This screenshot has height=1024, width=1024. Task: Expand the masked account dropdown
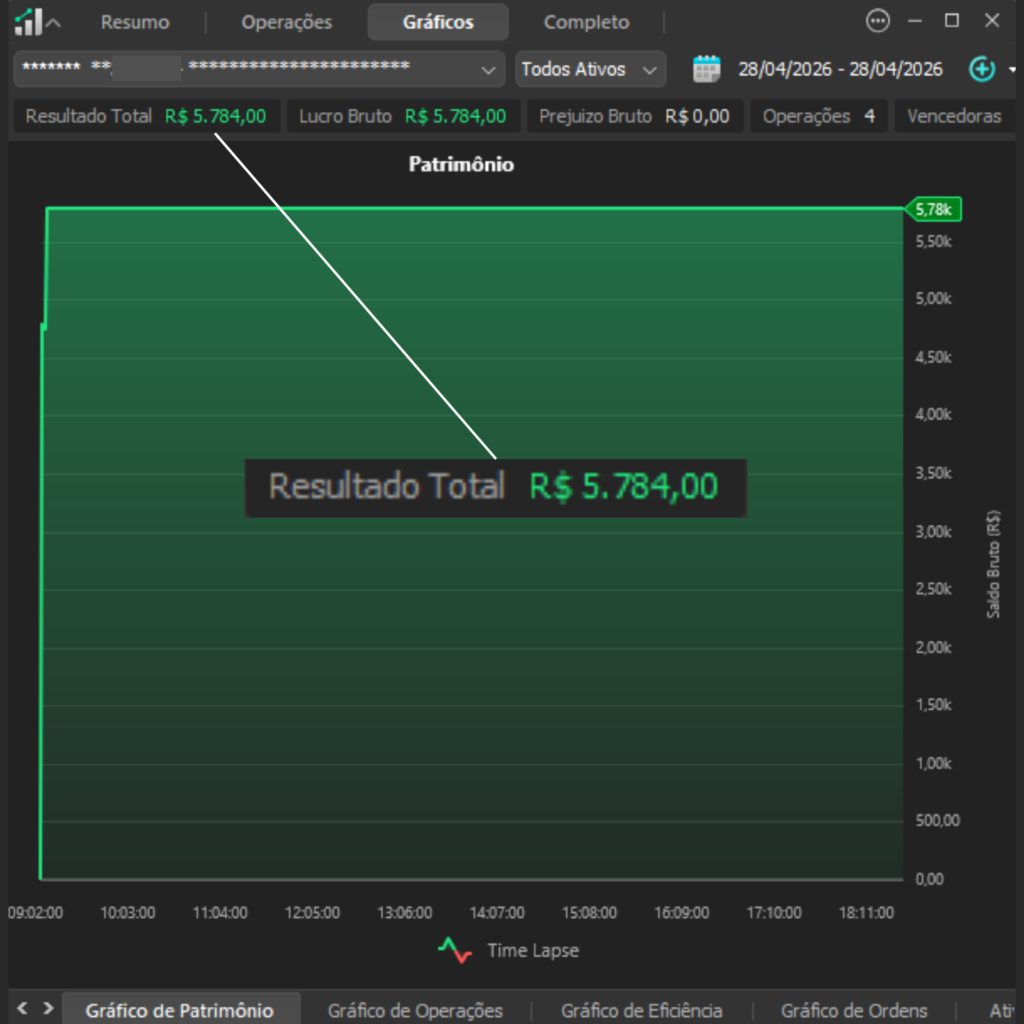click(259, 69)
